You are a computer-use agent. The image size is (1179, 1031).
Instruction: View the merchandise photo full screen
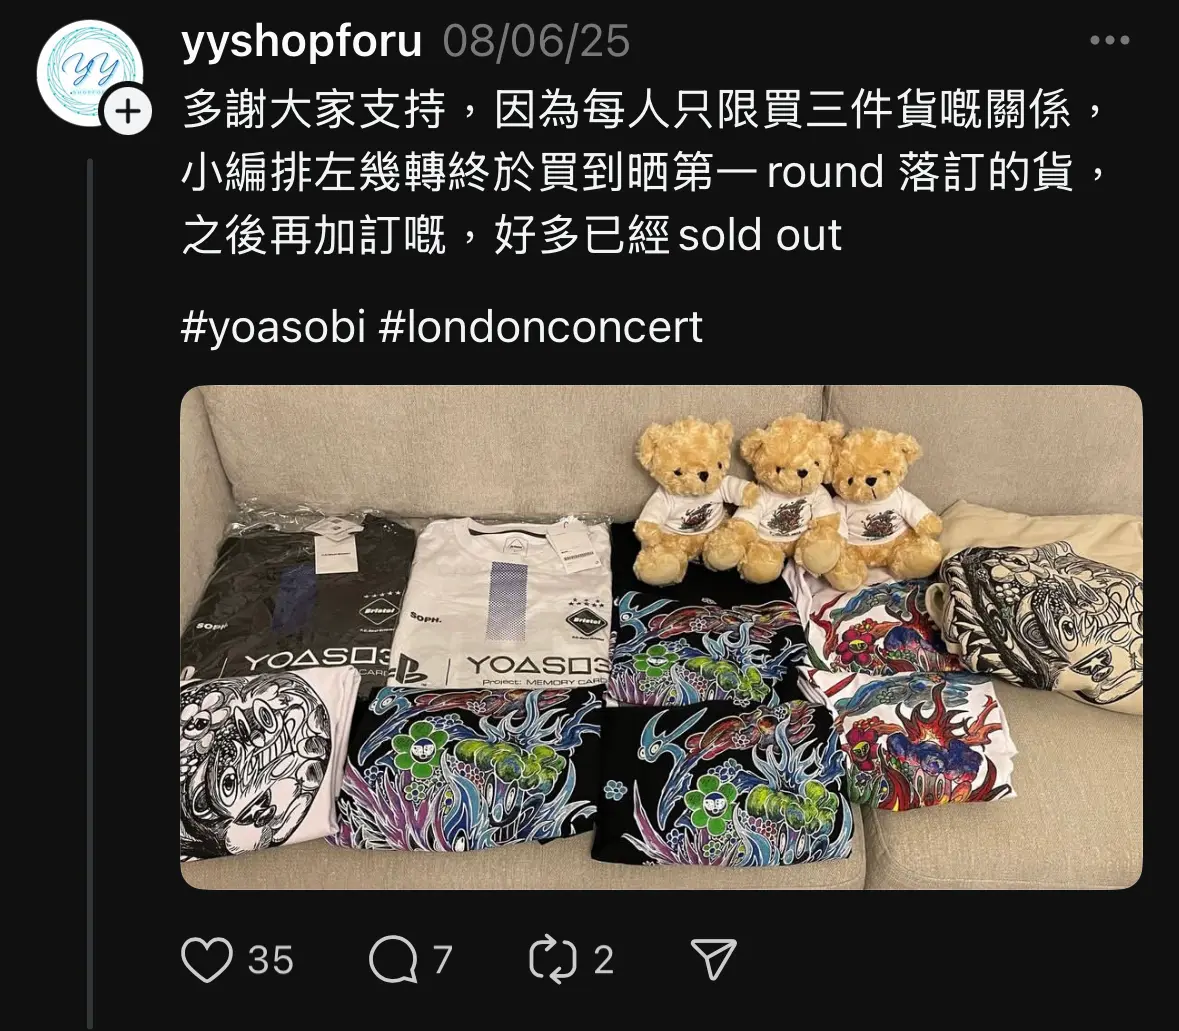661,637
